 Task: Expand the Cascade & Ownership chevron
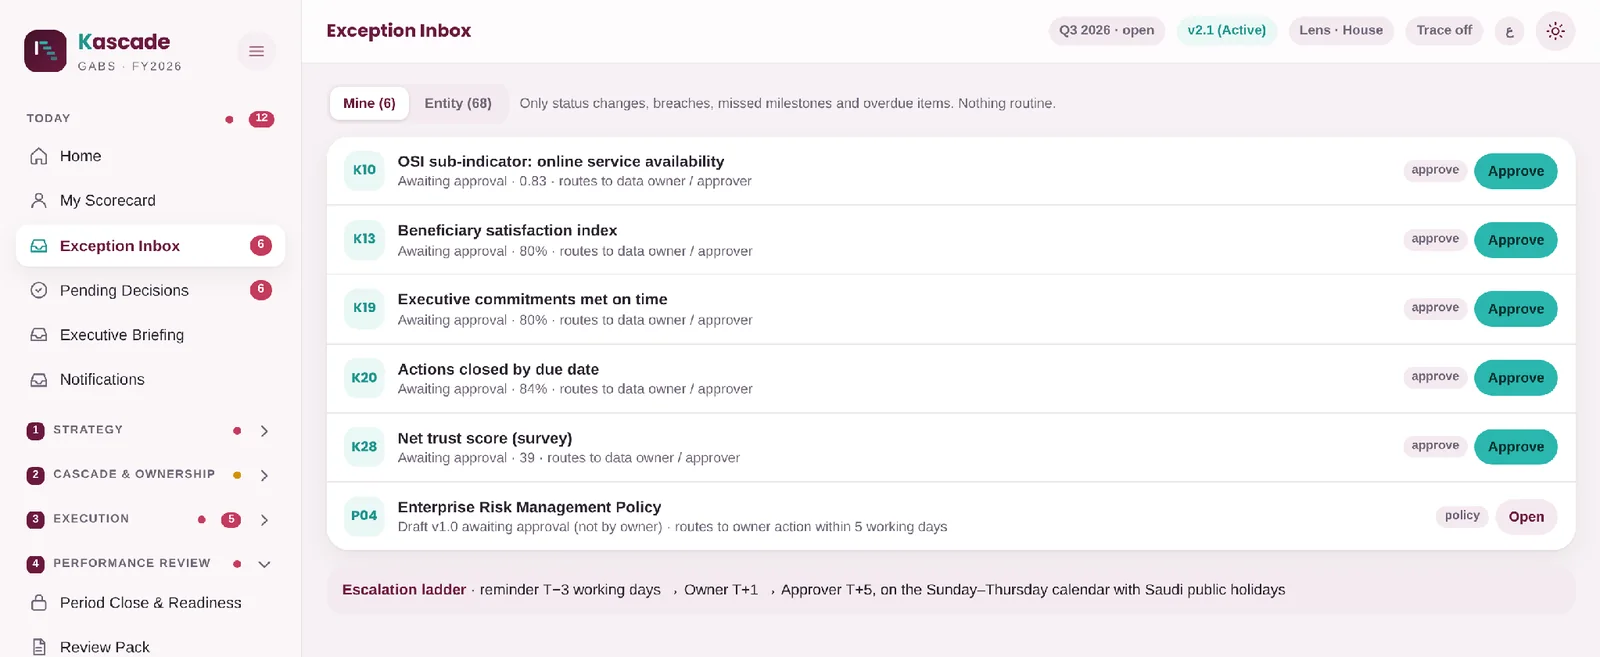[x=264, y=476]
